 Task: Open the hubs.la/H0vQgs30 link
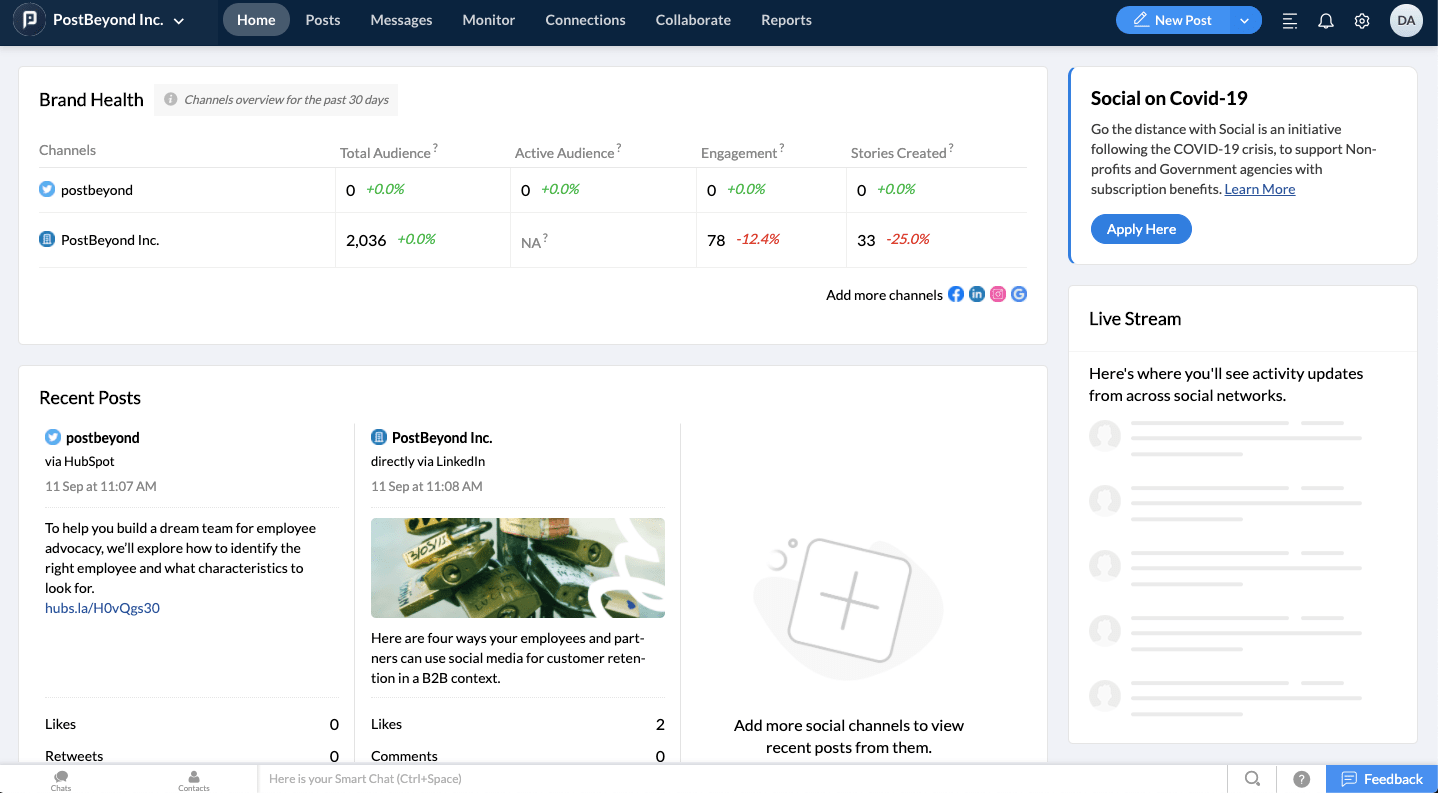pos(102,608)
